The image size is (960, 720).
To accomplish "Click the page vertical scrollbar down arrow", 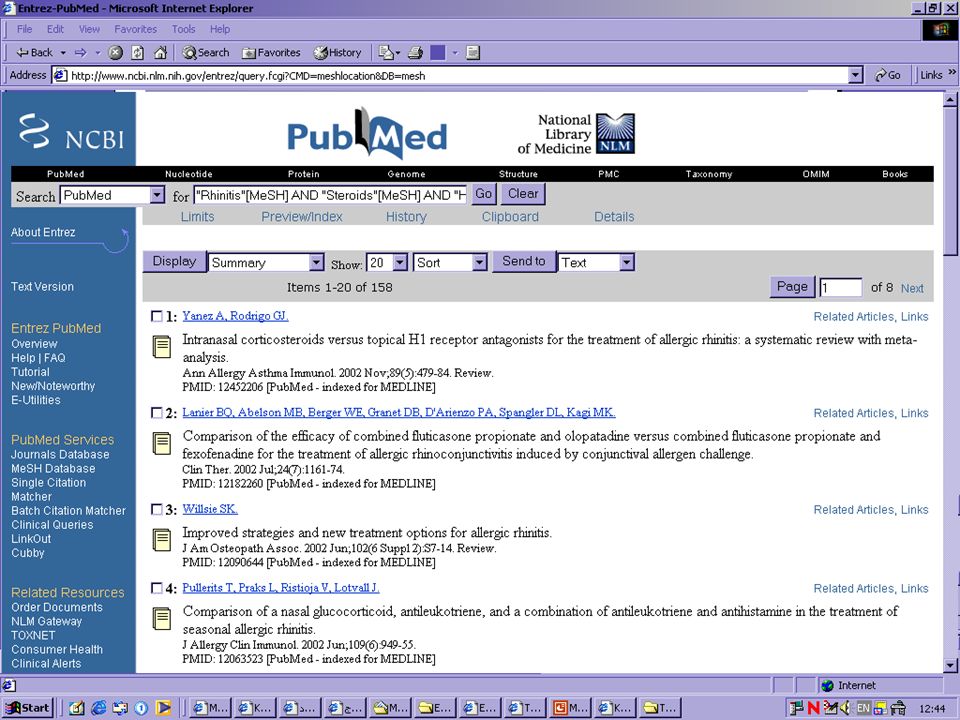I will tap(950, 665).
